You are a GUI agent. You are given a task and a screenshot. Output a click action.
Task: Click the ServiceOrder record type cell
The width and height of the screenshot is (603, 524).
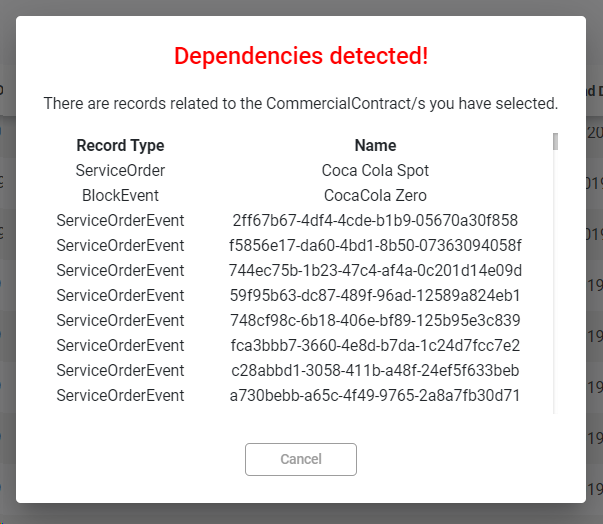(x=120, y=170)
